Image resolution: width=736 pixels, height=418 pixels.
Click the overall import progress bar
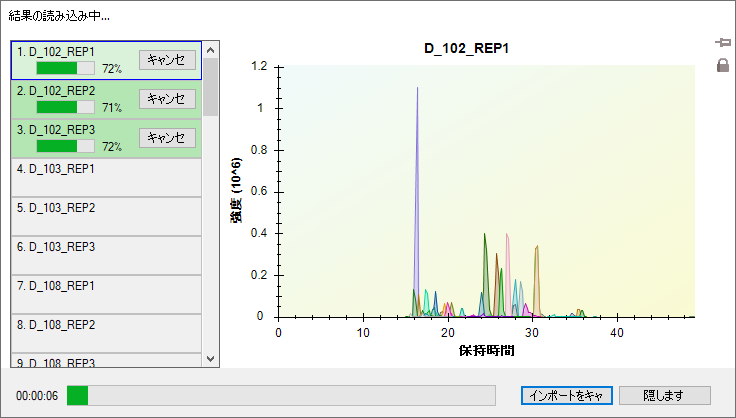click(281, 395)
